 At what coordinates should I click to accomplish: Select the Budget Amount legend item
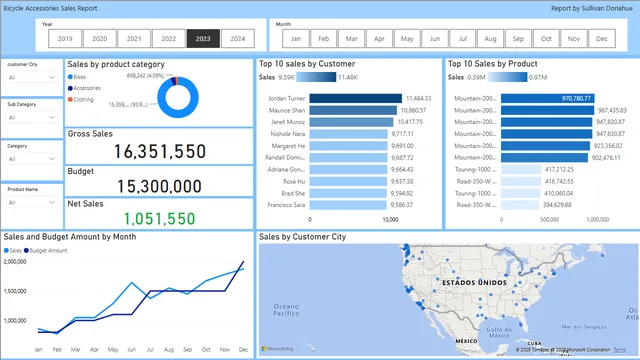click(46, 251)
